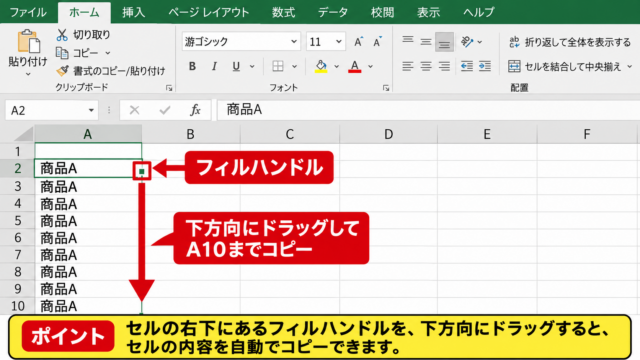This screenshot has height=360, width=640.
Task: Select column A header
Action: click(88, 134)
